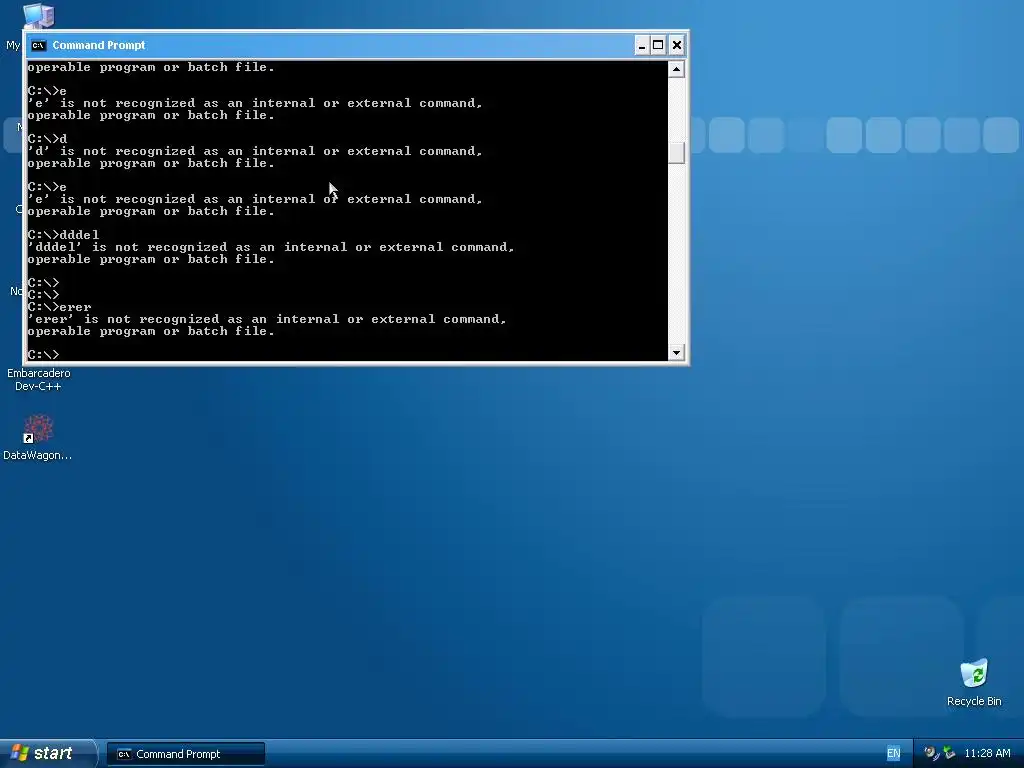Select the Recycle Bin desktop icon
Screen dimensions: 1024x768
[x=974, y=673]
